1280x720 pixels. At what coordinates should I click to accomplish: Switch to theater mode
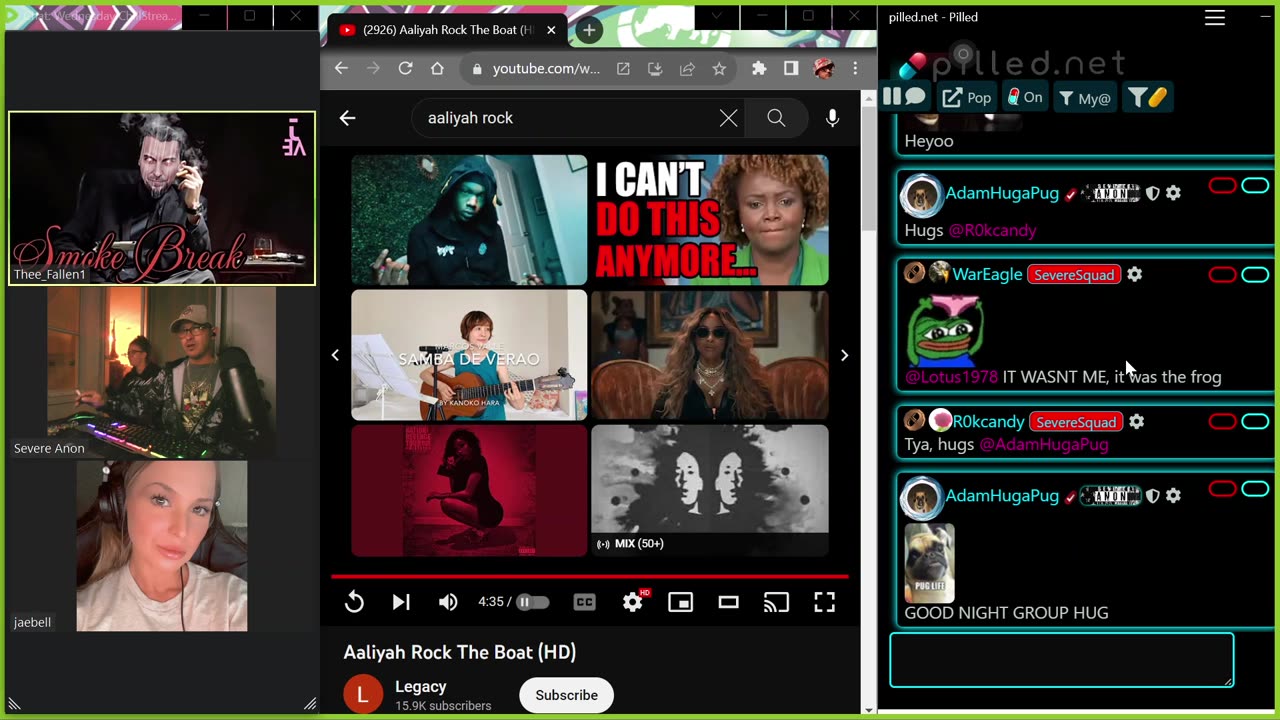(x=729, y=602)
